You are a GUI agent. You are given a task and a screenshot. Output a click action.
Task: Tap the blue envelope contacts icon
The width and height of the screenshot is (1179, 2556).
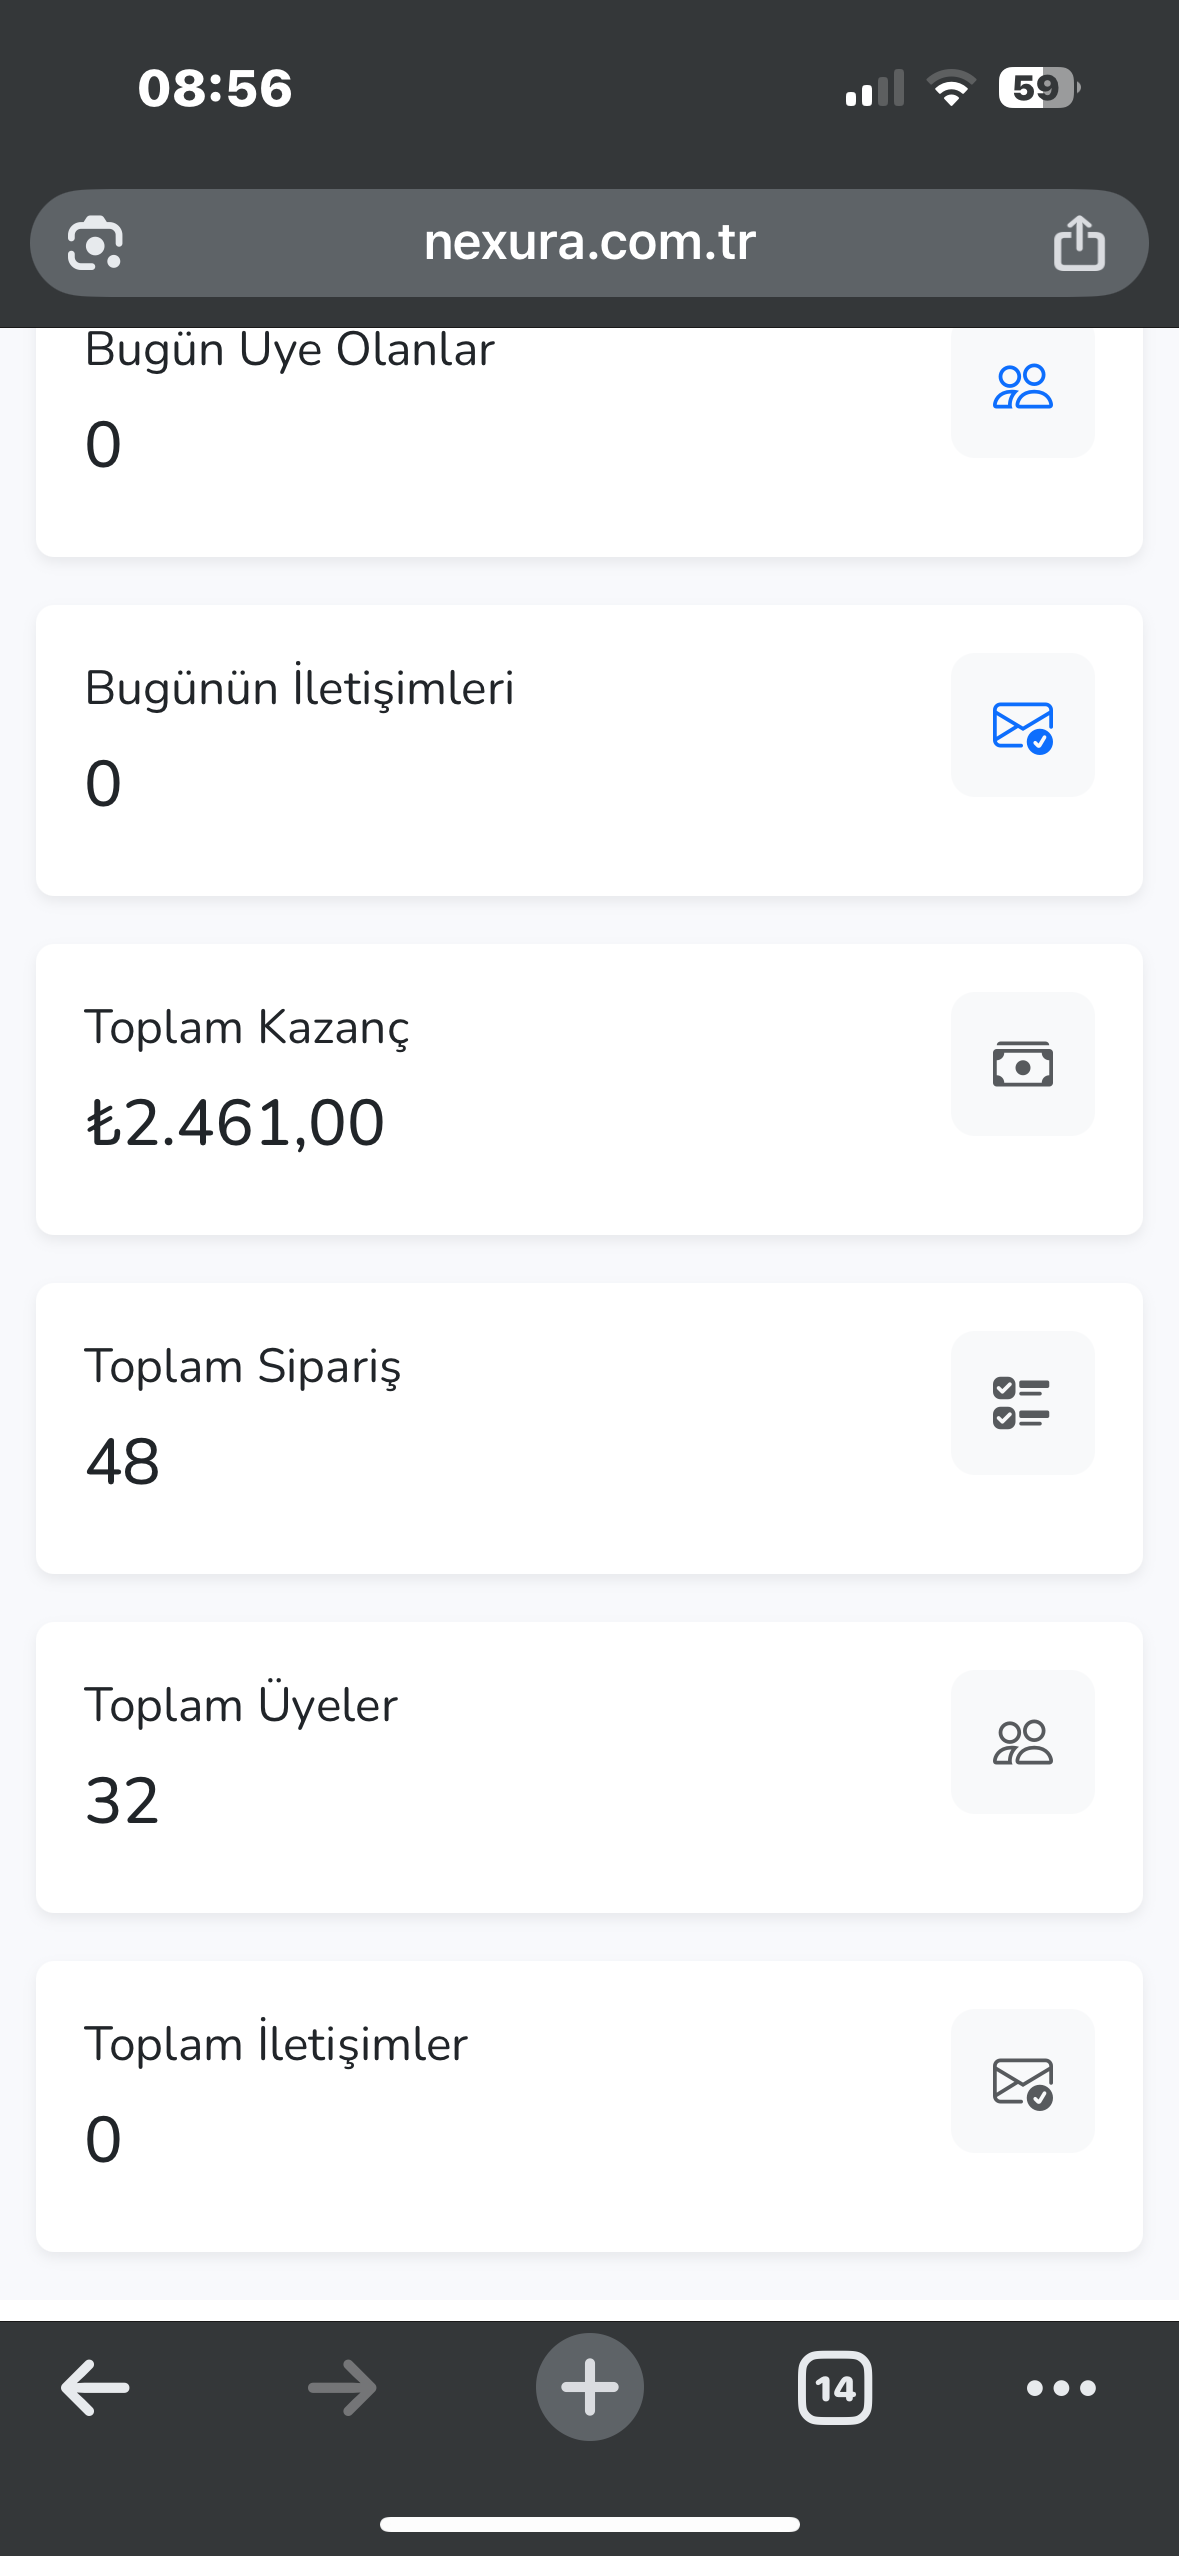pyautogui.click(x=1022, y=726)
